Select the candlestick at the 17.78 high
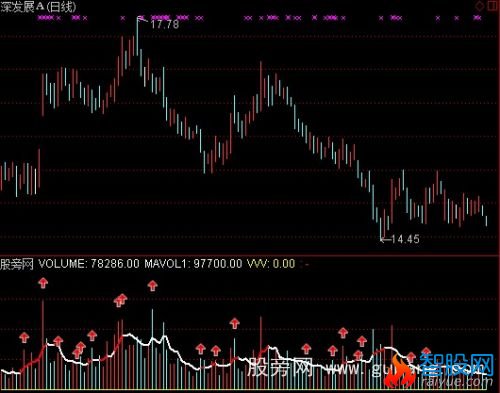 pyautogui.click(x=137, y=36)
